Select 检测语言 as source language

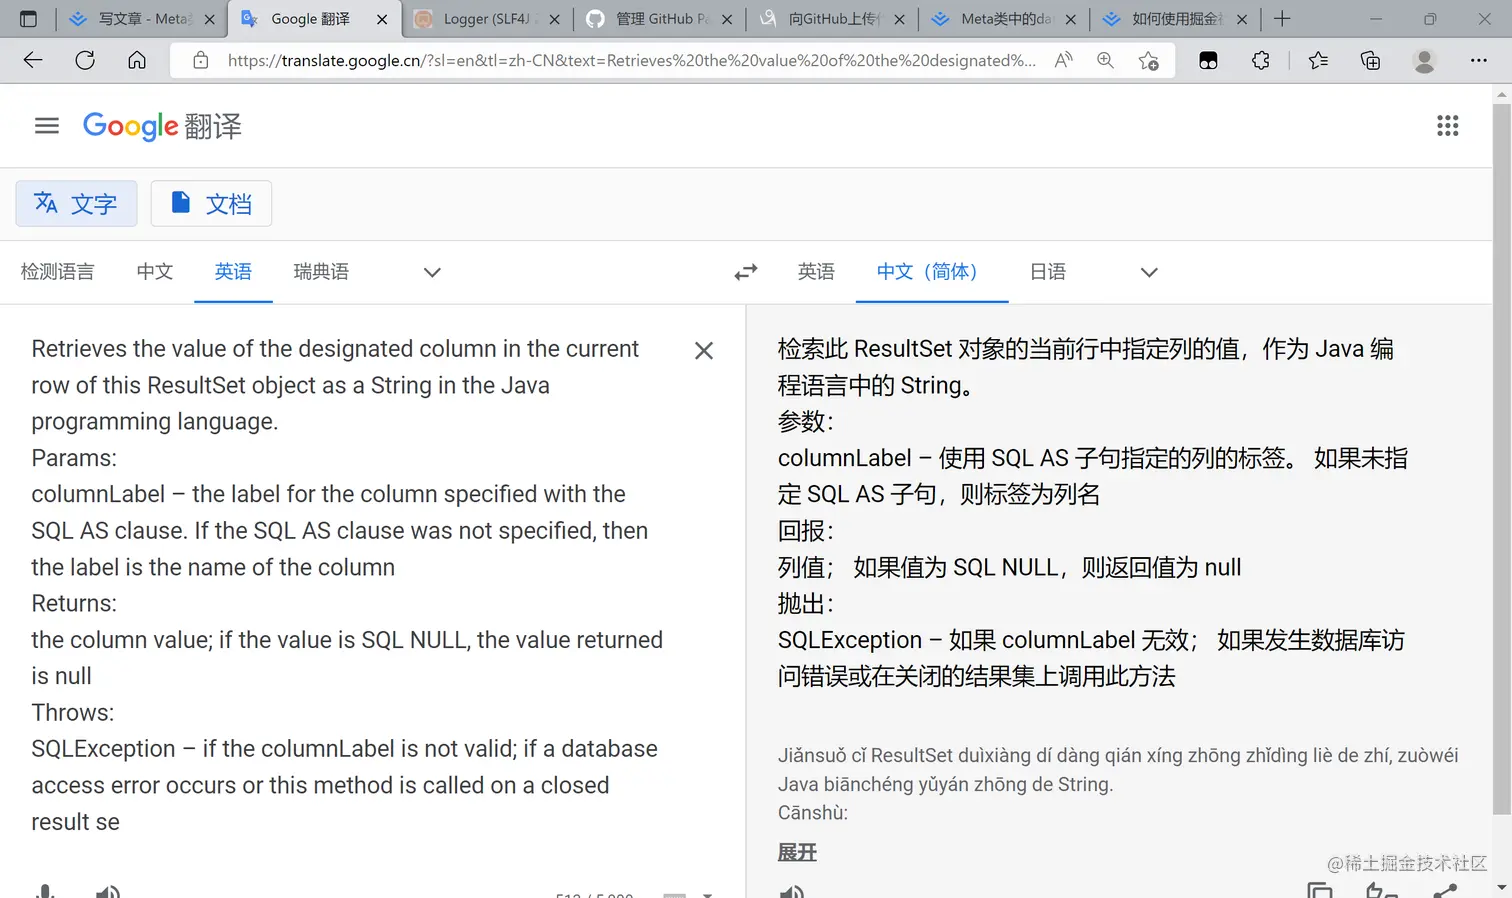pyautogui.click(x=58, y=272)
